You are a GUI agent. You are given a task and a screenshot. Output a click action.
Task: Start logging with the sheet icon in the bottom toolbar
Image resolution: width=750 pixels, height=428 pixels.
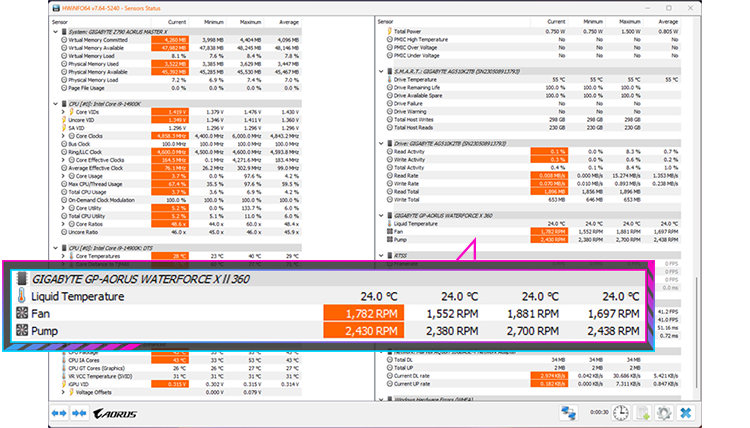[x=641, y=412]
